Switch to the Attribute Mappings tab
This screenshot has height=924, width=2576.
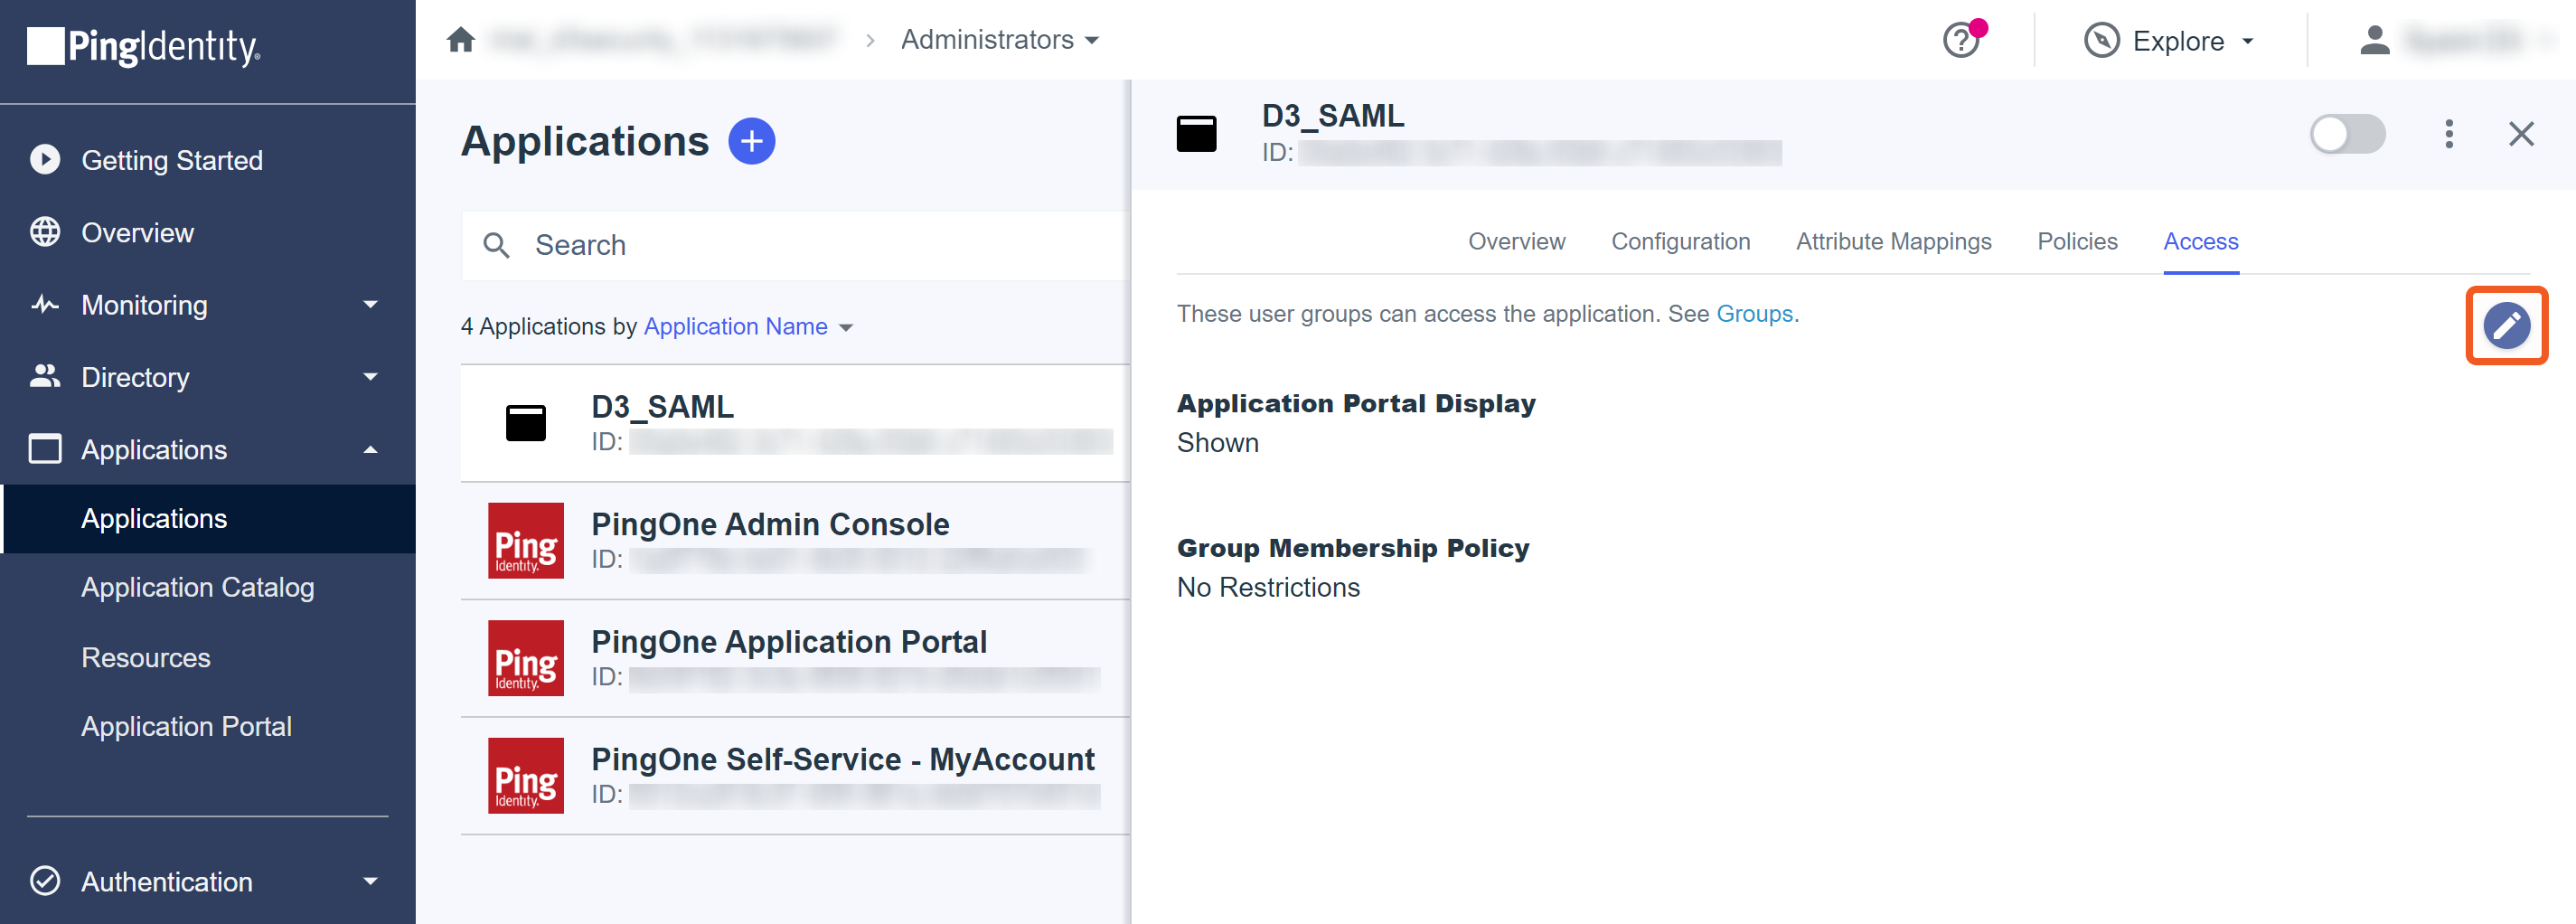point(1893,242)
